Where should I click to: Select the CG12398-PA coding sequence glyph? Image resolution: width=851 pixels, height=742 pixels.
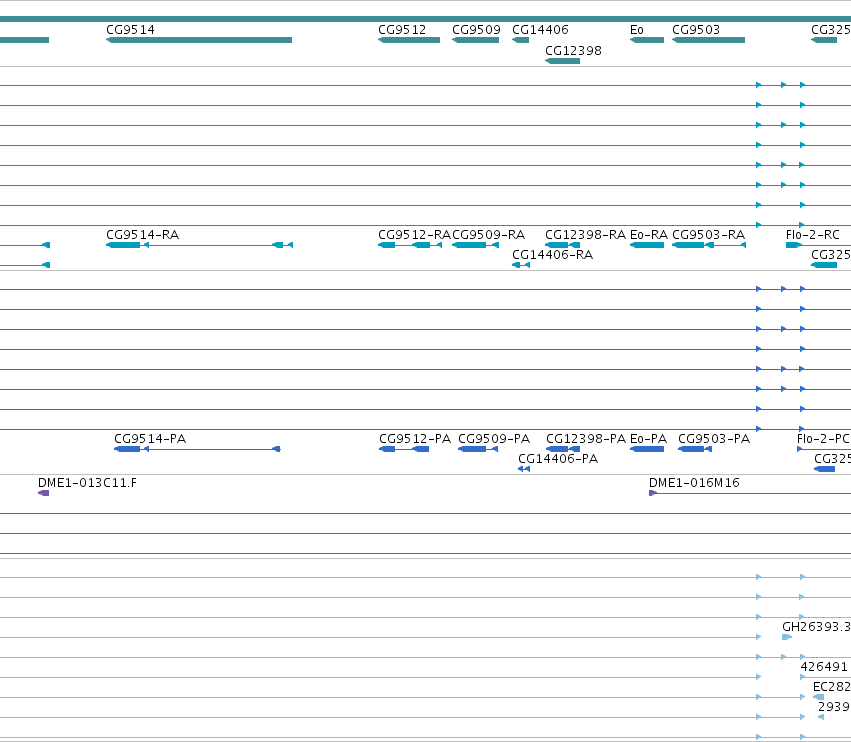[563, 449]
